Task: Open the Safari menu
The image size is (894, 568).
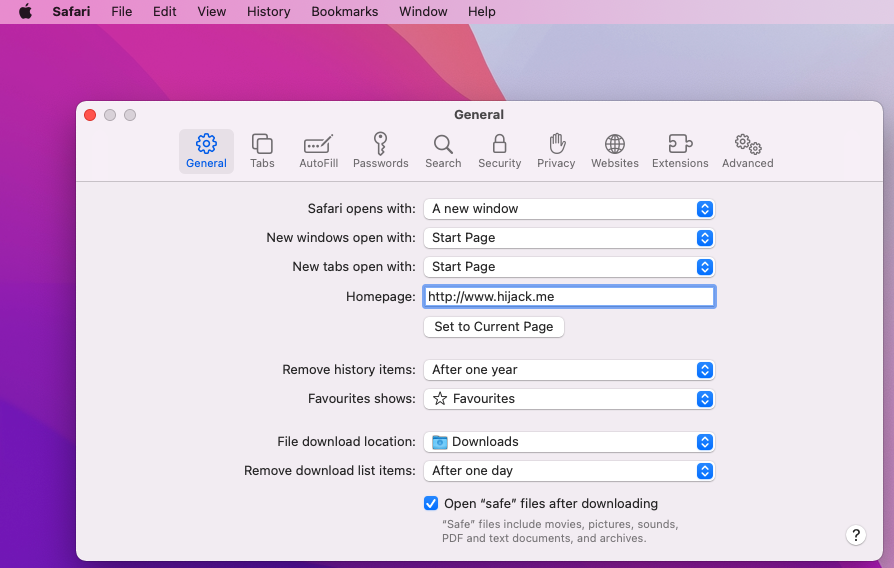Action: point(71,11)
